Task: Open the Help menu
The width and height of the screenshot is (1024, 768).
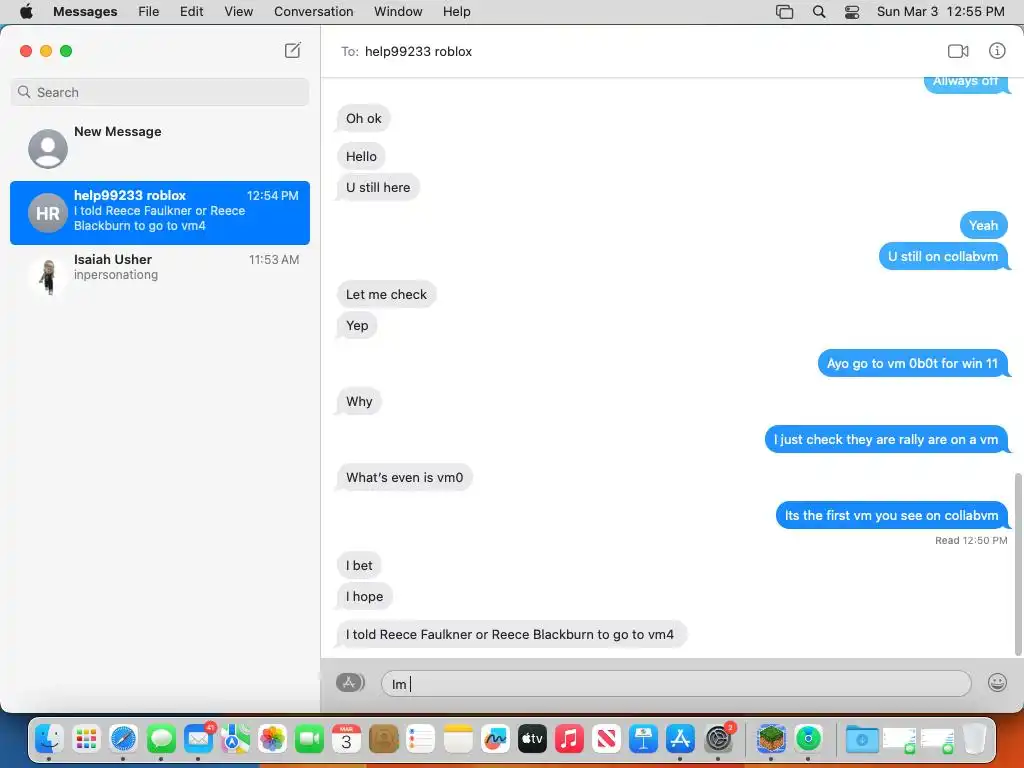Action: [x=456, y=11]
